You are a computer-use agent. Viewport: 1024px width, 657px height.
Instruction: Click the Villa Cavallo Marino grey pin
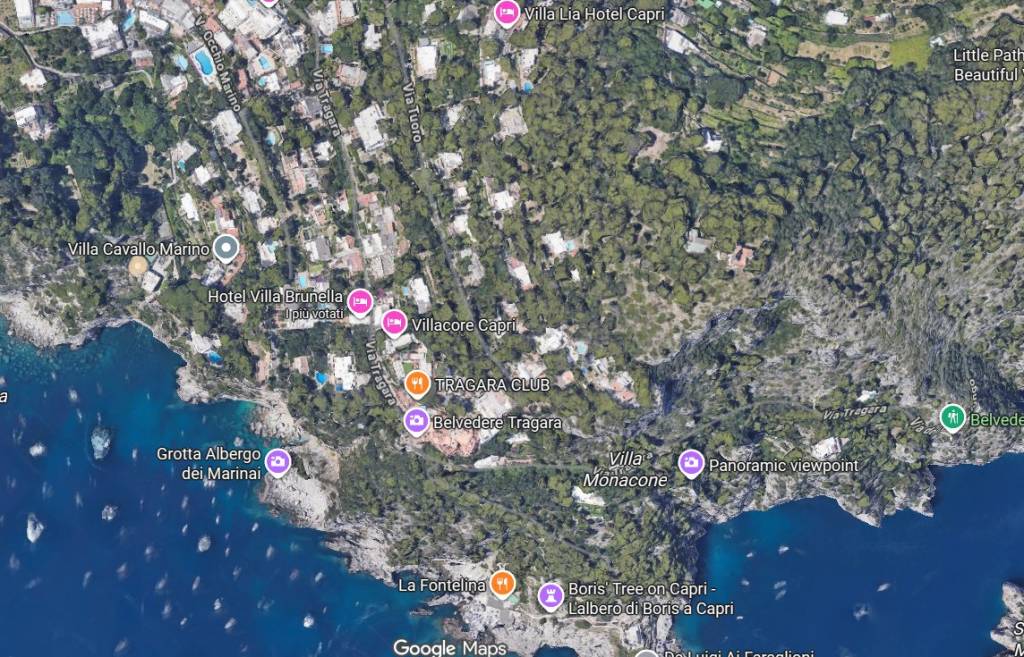pos(226,249)
